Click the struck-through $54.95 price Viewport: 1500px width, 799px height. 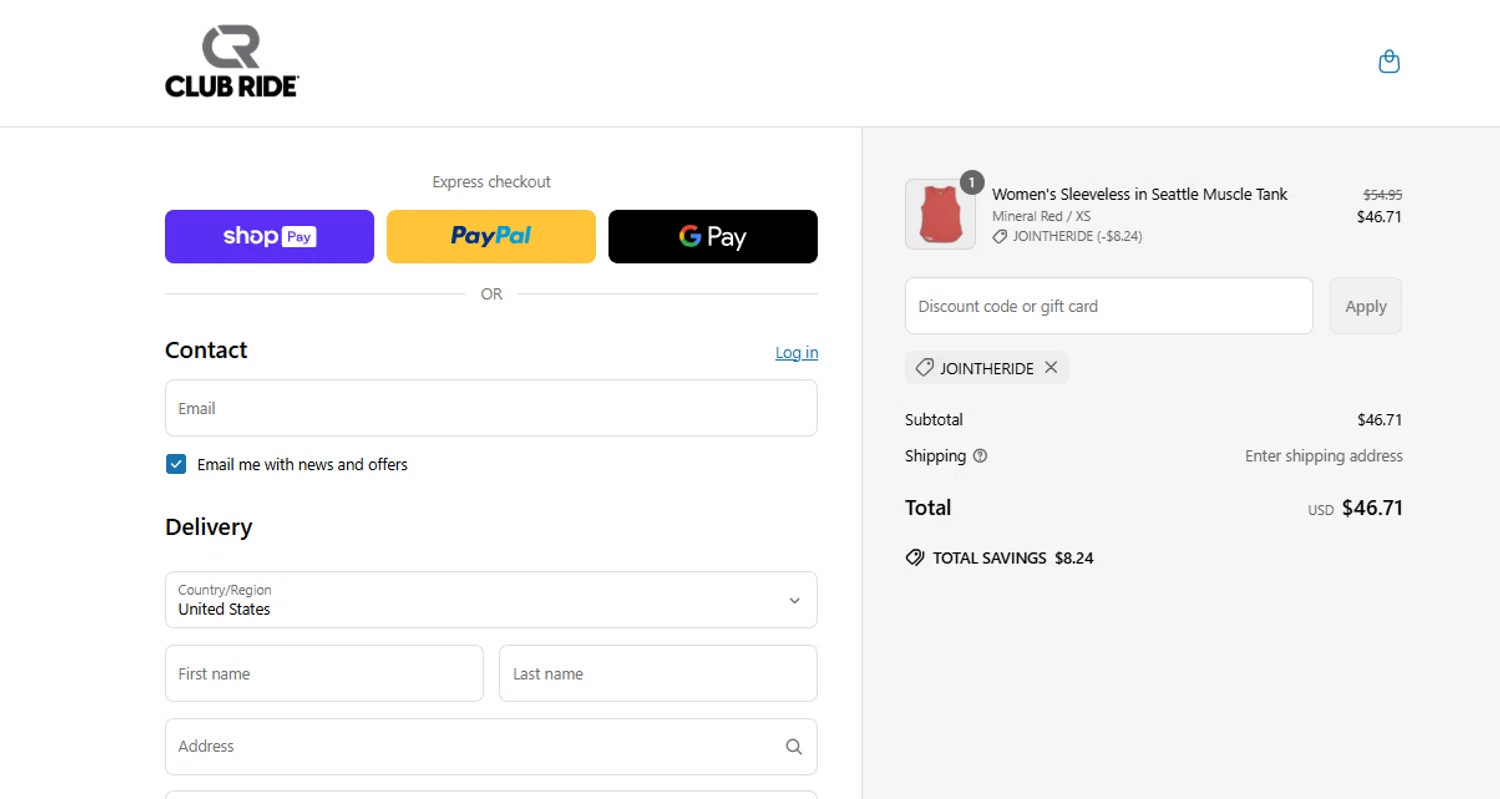click(x=1383, y=195)
